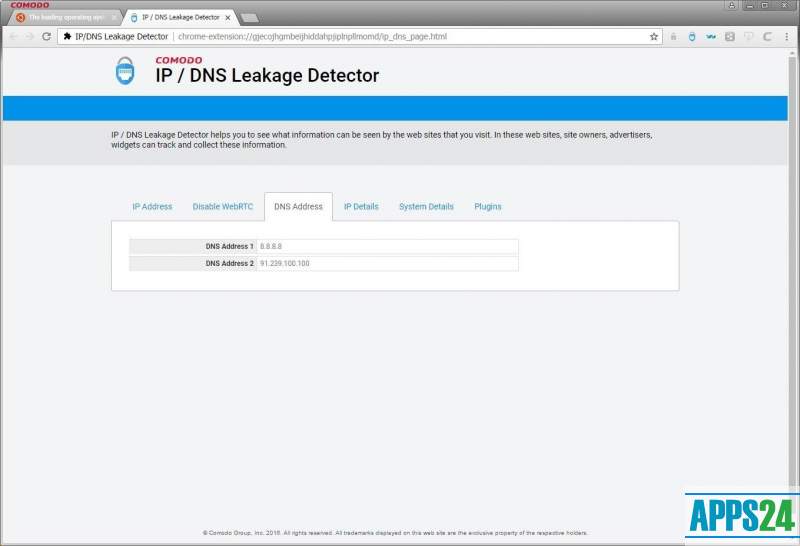
Task: Open a new browser tab
Action: [x=249, y=18]
